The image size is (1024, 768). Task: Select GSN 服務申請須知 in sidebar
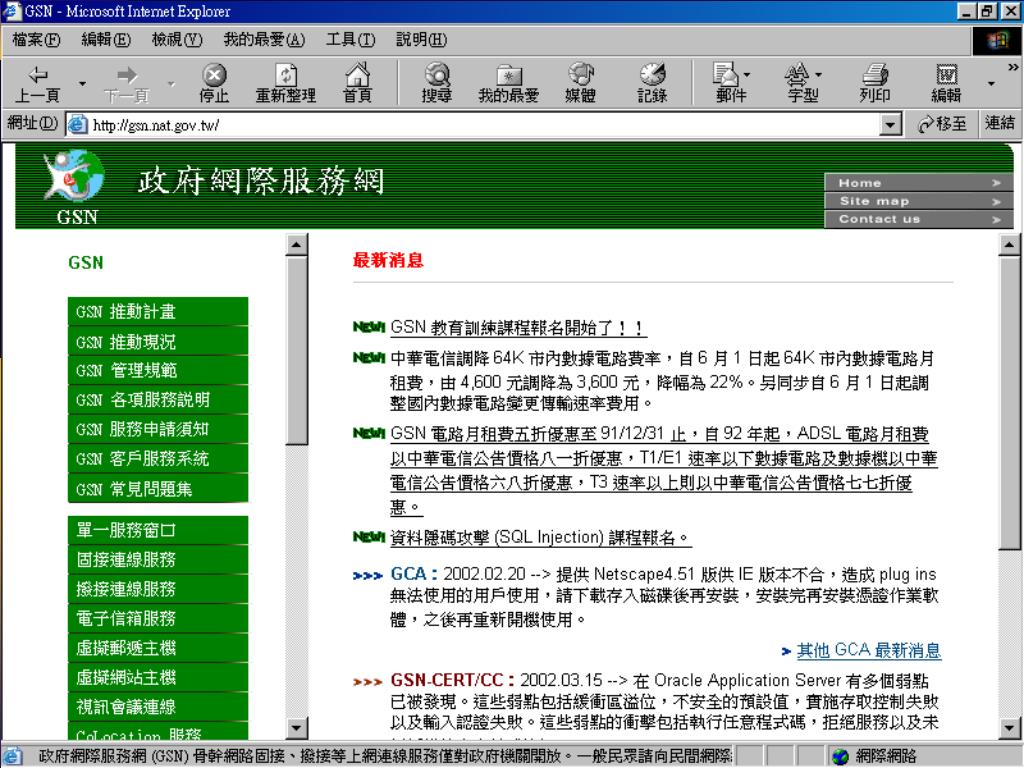(x=158, y=429)
